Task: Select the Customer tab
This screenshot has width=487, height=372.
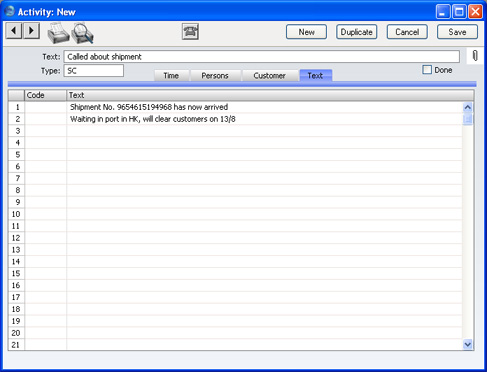Action: coord(269,76)
